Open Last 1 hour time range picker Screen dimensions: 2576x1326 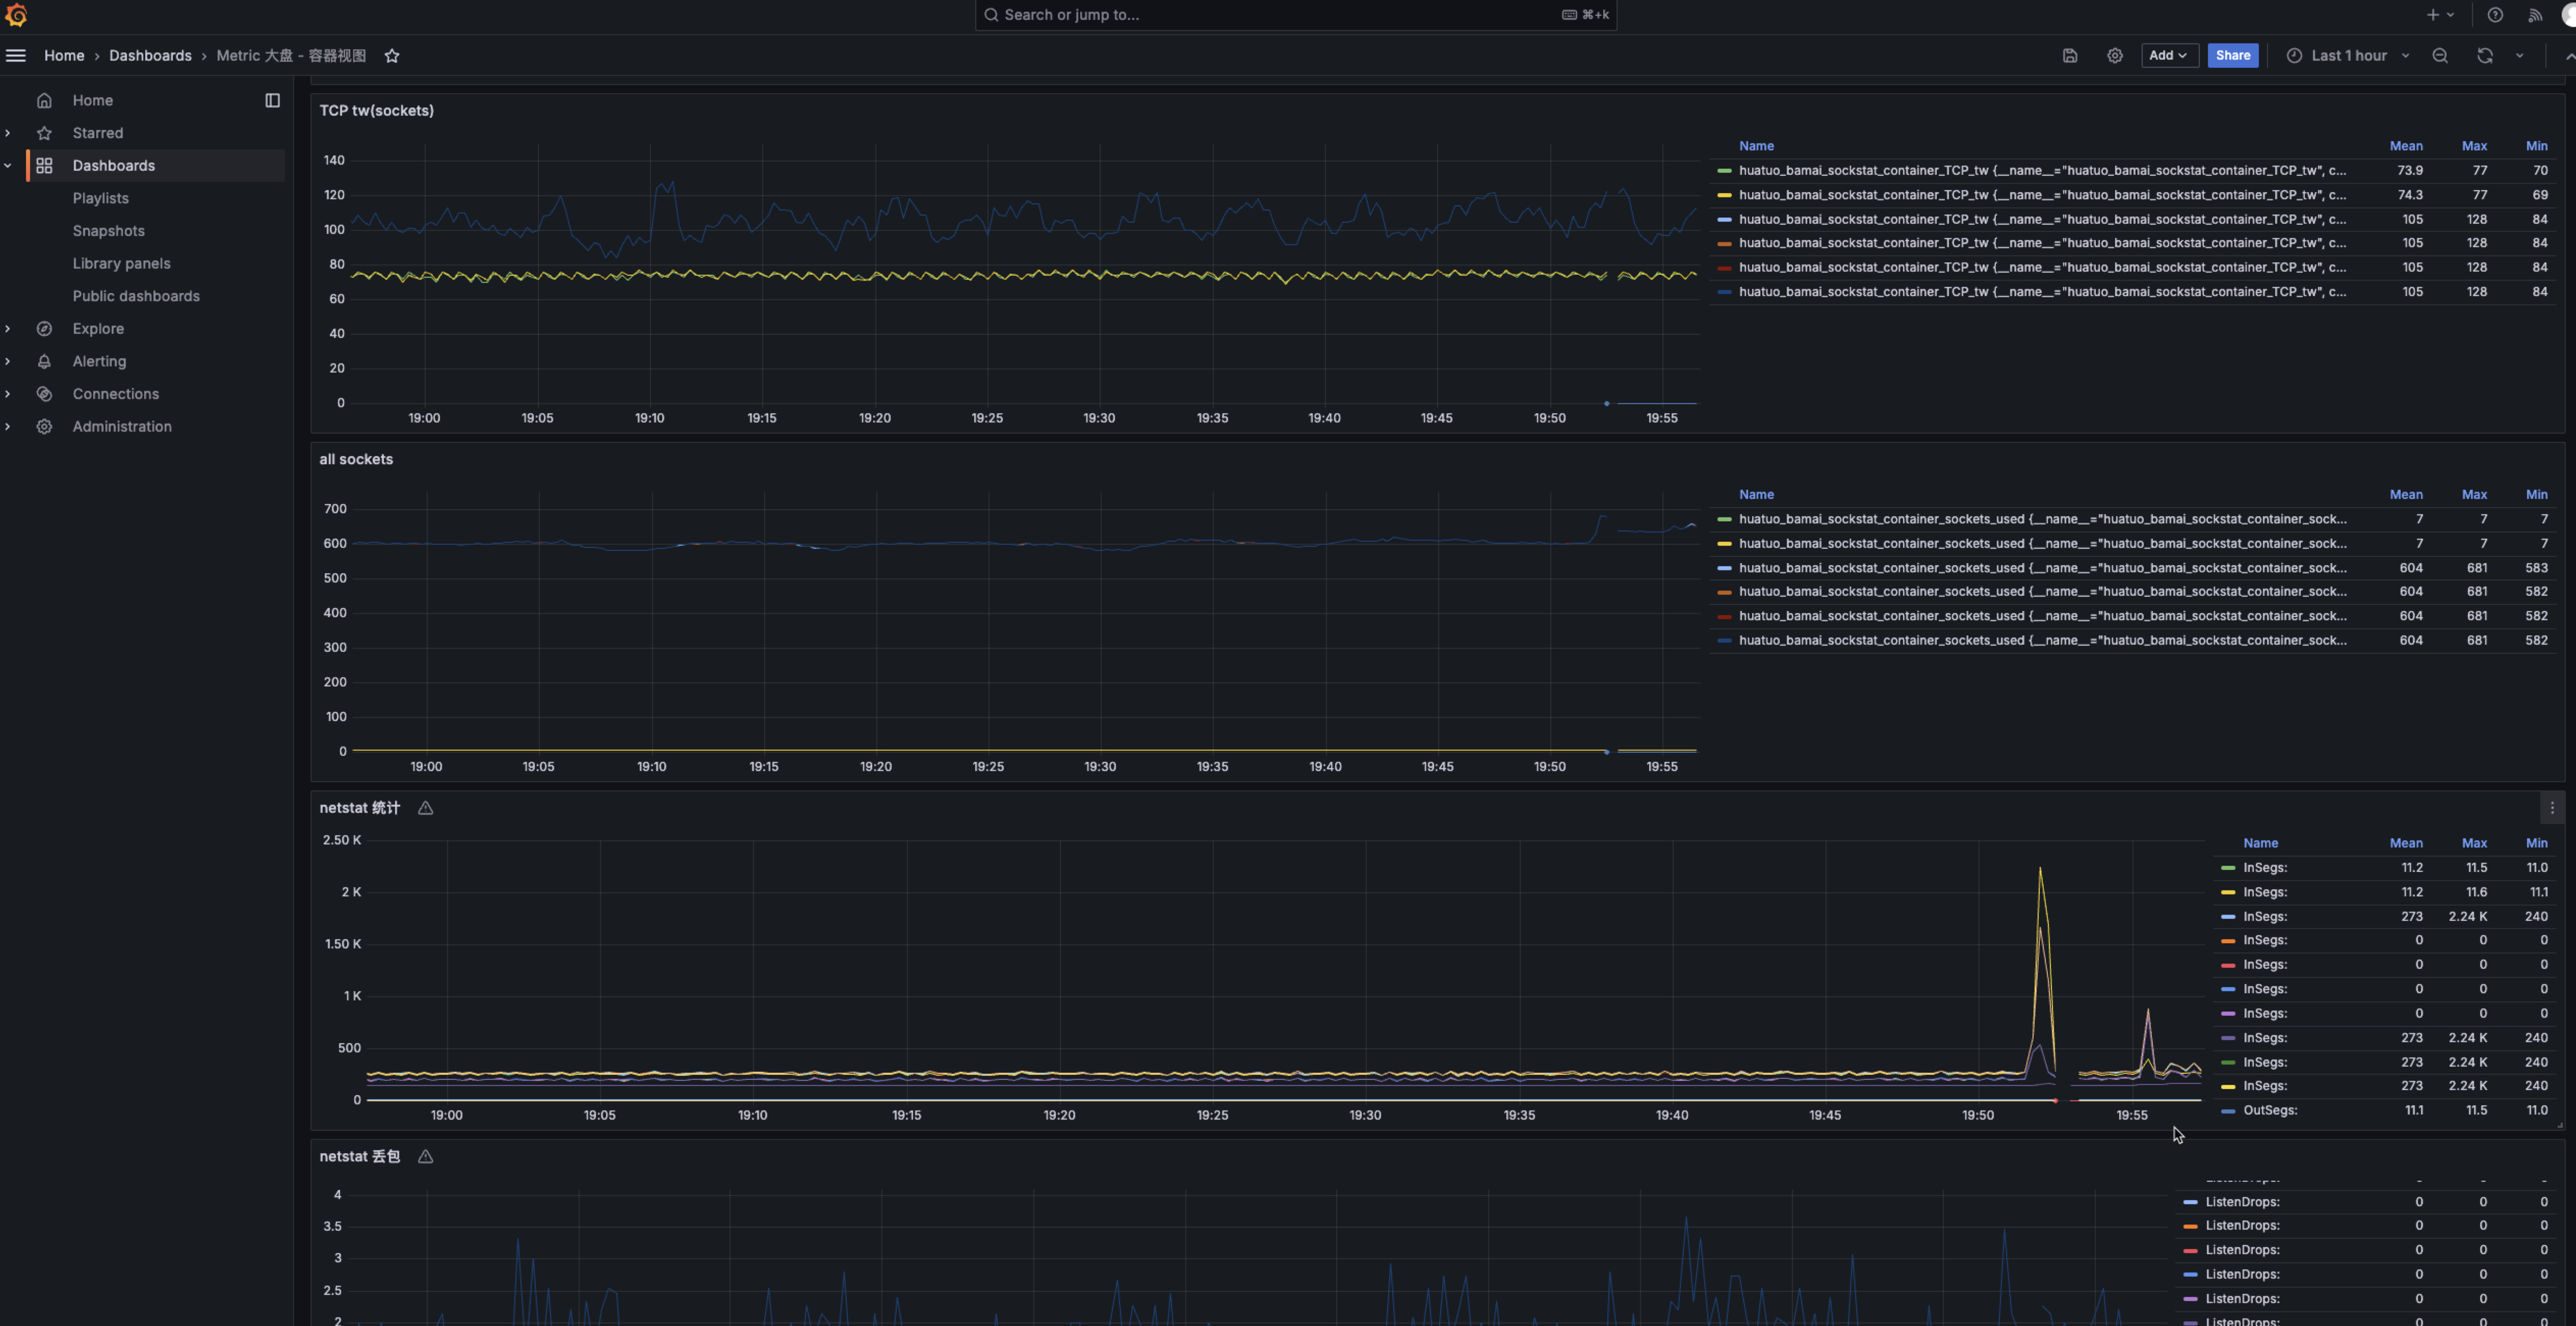click(2349, 56)
